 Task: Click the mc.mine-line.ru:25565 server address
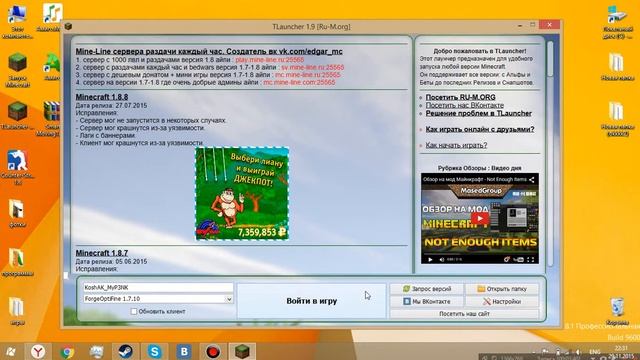[307, 75]
